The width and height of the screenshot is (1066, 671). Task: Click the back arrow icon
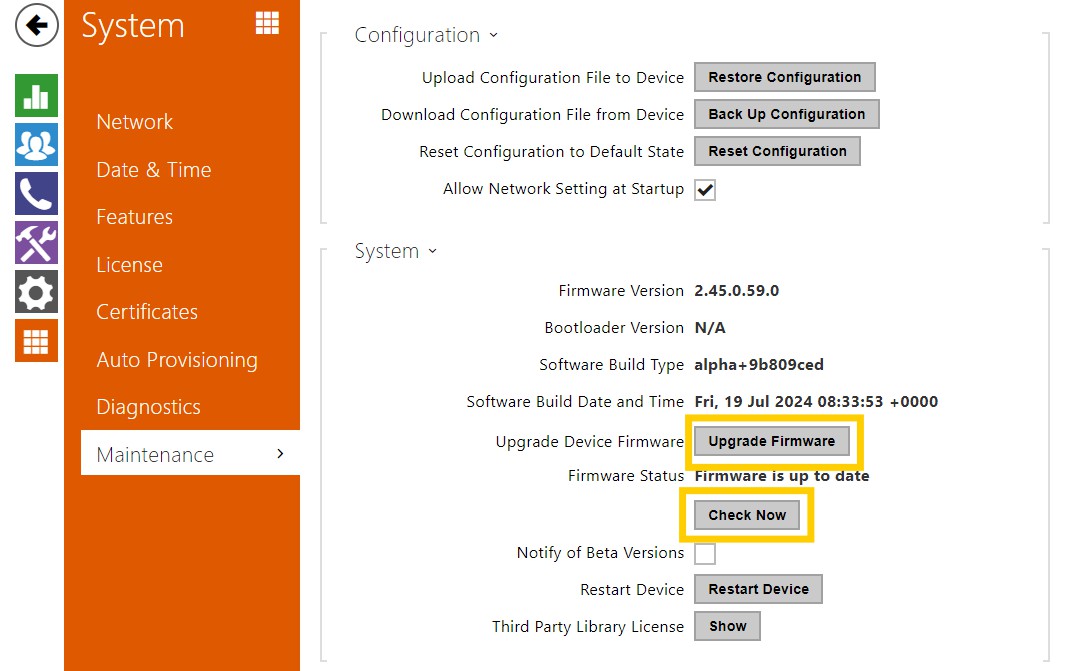click(36, 26)
